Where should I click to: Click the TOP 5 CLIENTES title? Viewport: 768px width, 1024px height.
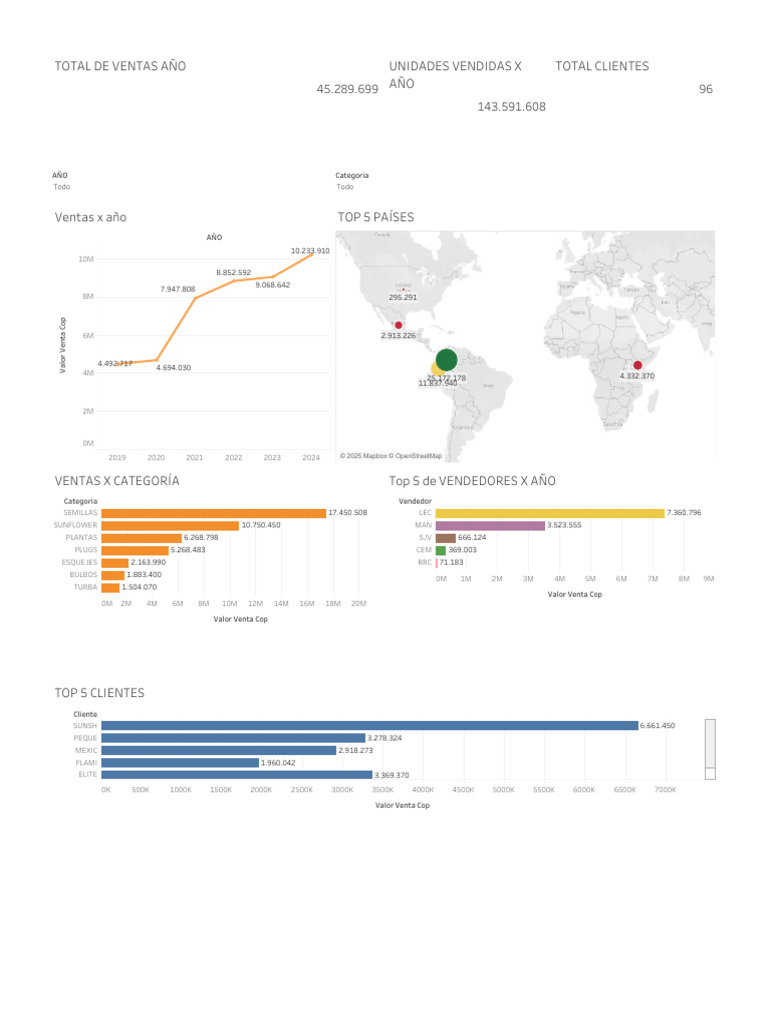click(x=99, y=693)
